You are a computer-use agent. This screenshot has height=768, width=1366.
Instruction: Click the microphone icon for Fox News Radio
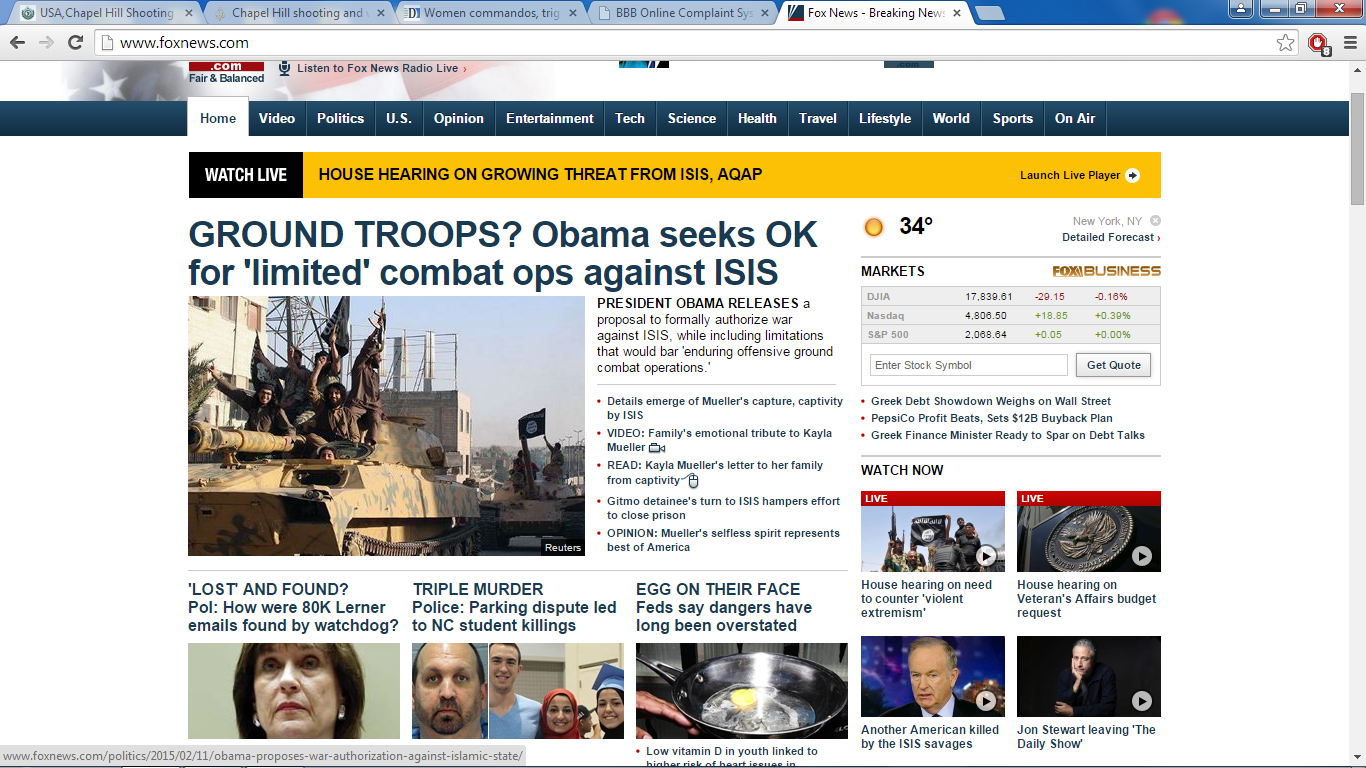click(x=284, y=68)
